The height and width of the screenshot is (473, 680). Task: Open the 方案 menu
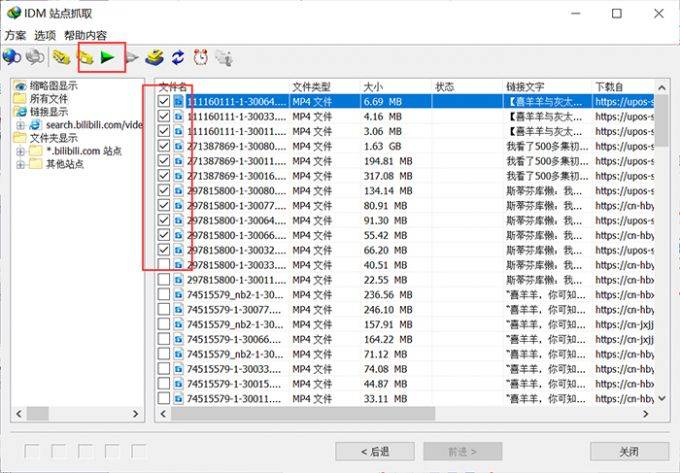coord(16,36)
